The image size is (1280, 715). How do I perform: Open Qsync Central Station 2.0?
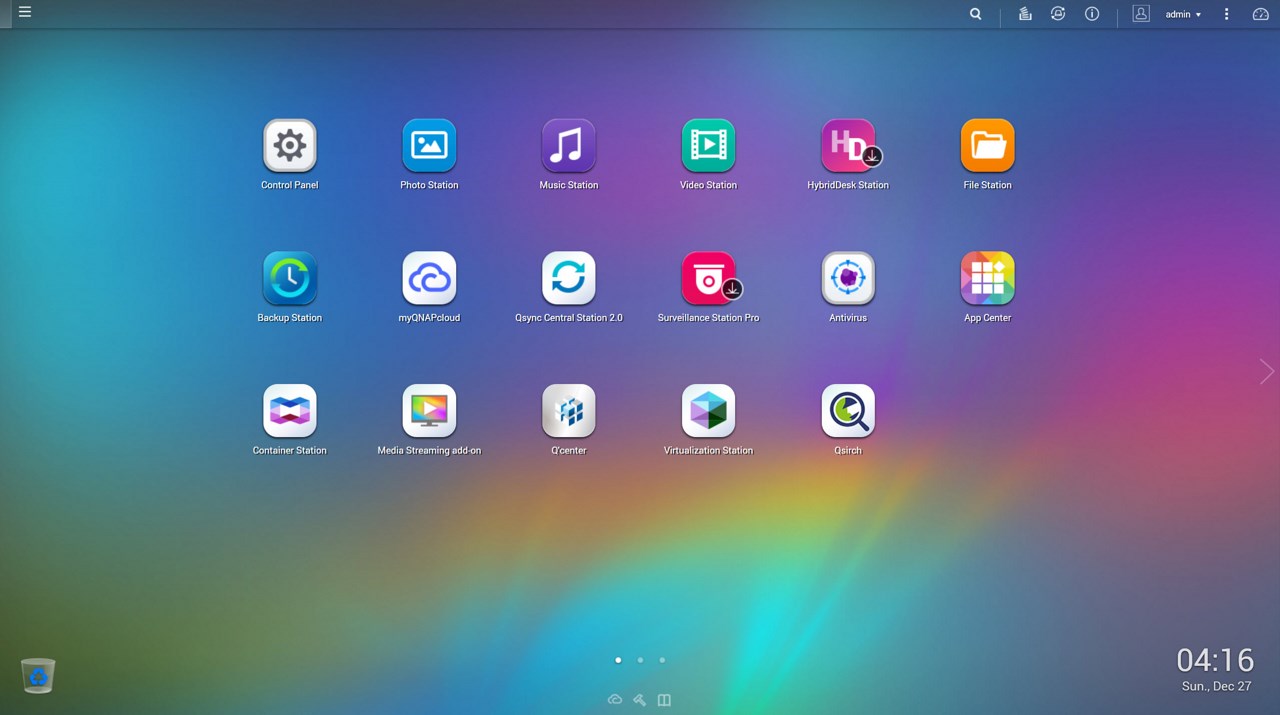pos(569,278)
